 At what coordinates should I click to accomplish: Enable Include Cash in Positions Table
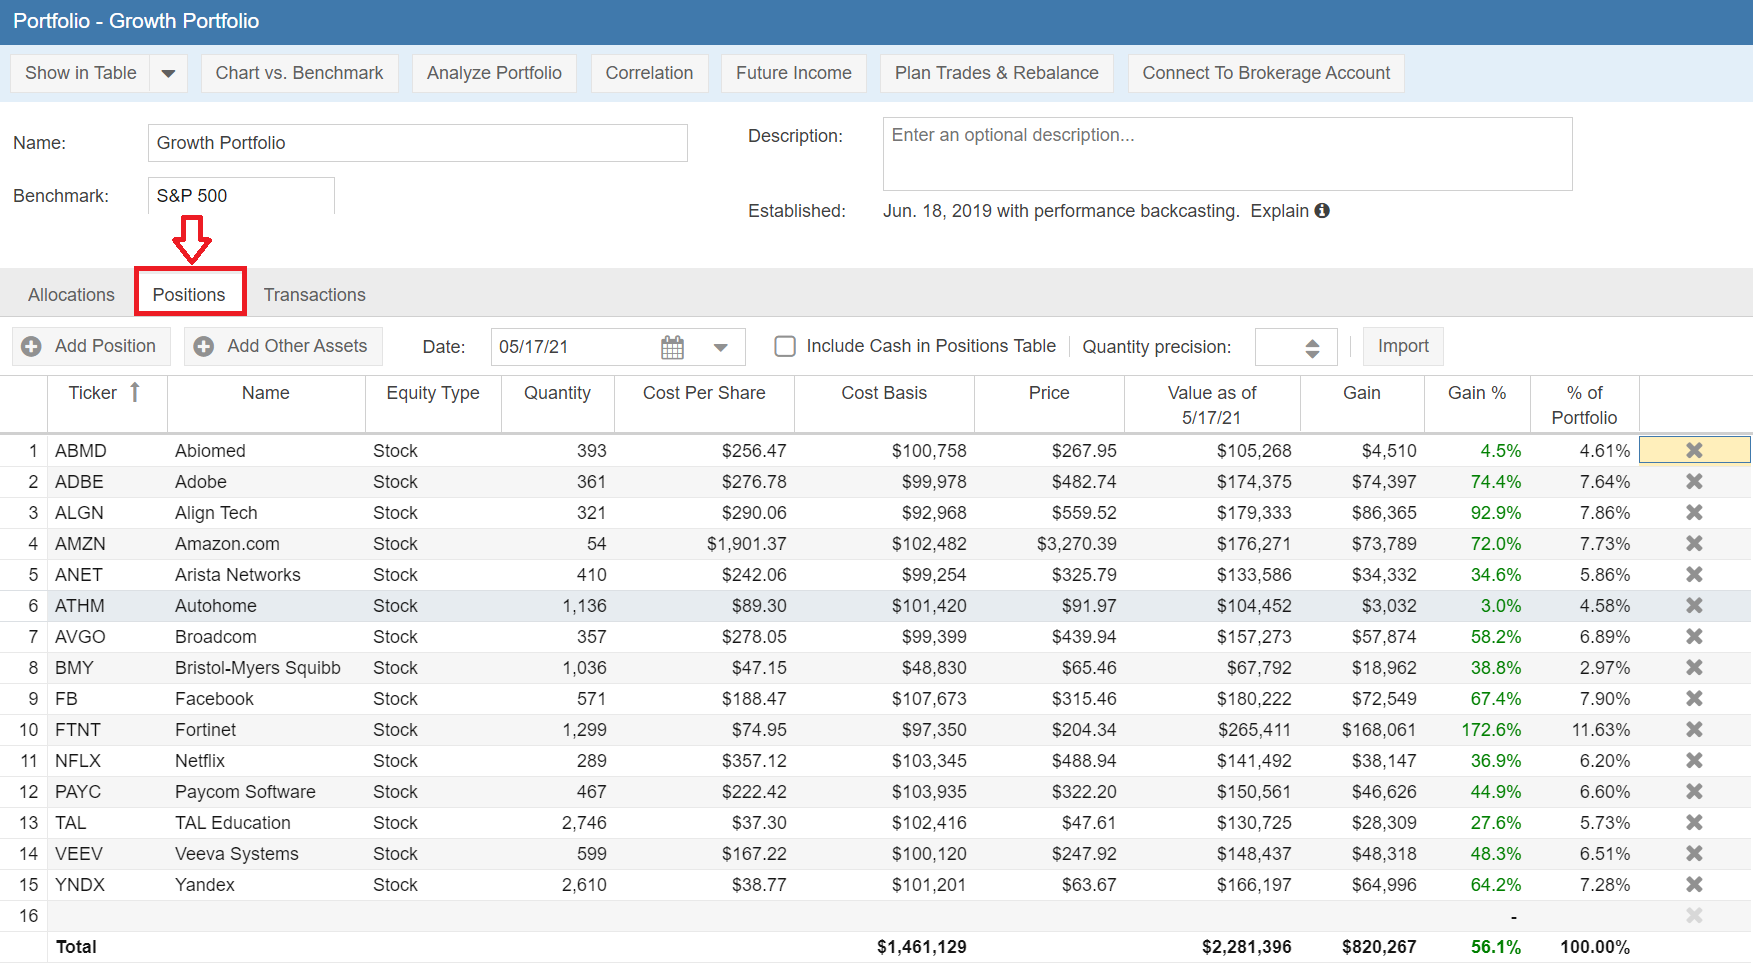[x=785, y=346]
